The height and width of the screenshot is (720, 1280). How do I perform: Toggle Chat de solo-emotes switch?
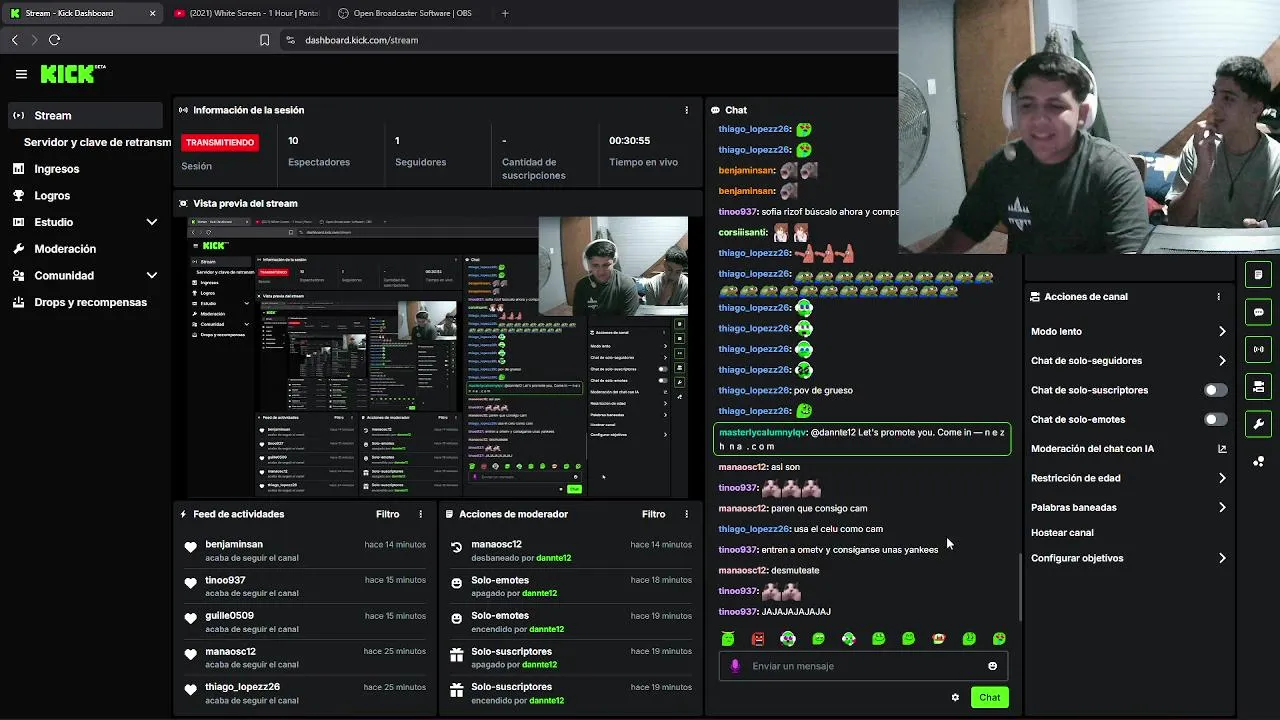point(1215,420)
